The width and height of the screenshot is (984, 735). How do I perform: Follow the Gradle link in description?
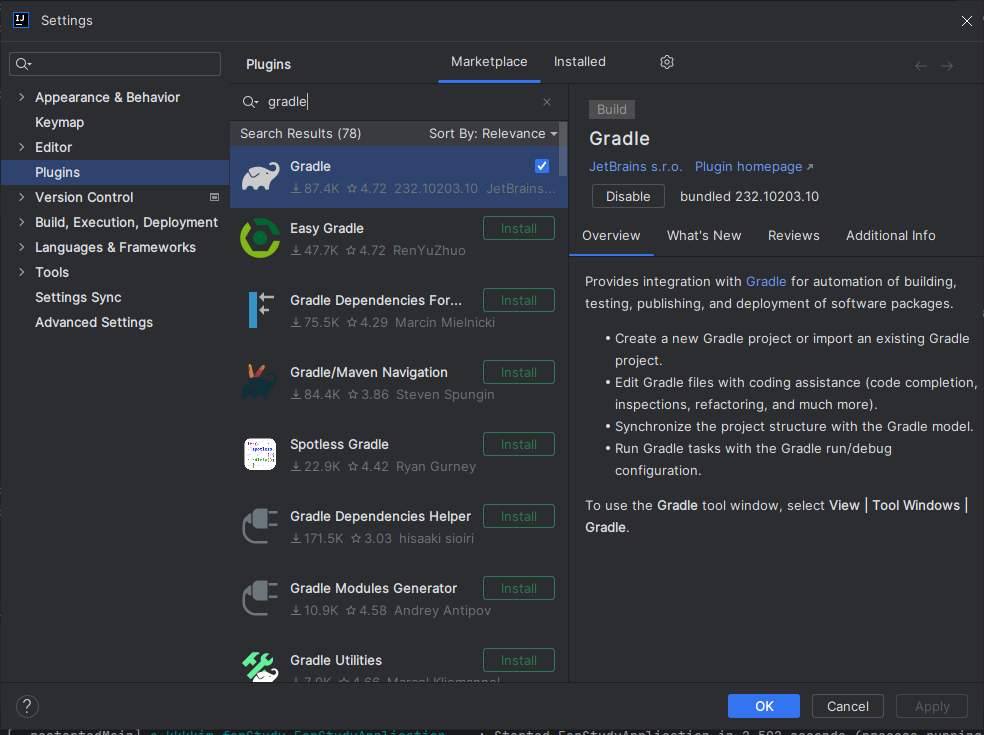pyautogui.click(x=766, y=281)
